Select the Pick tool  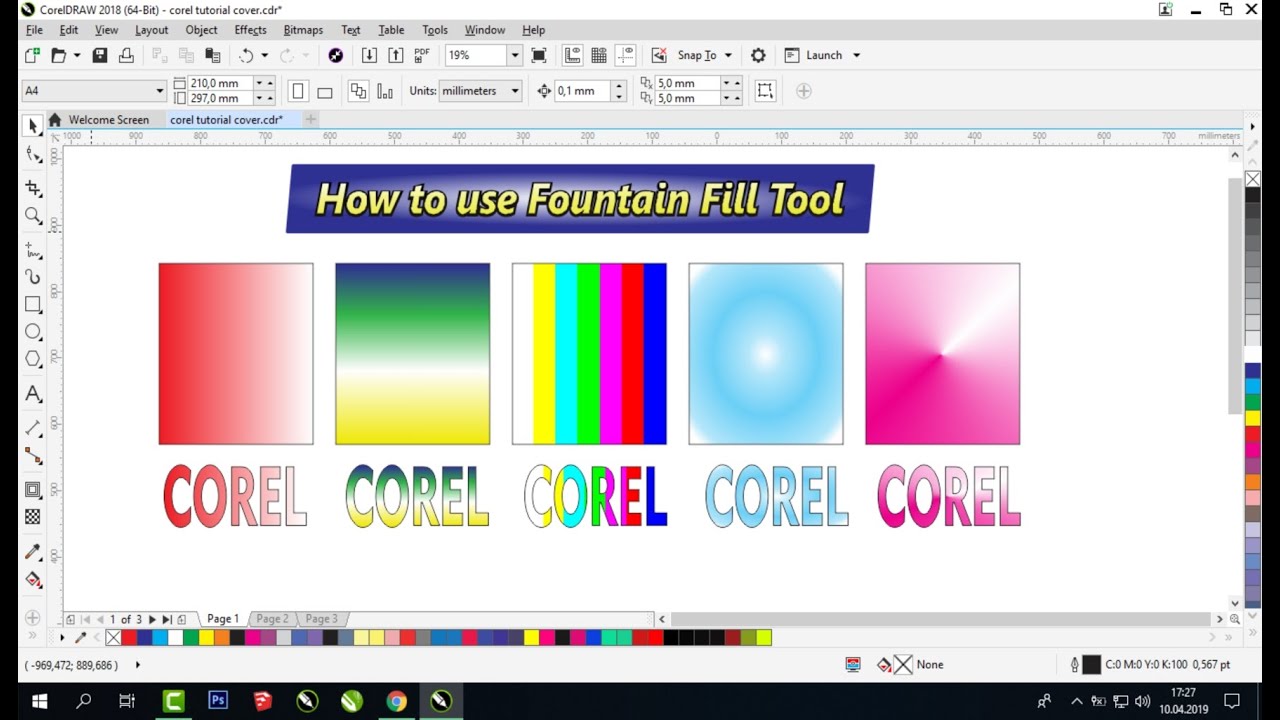pyautogui.click(x=32, y=126)
